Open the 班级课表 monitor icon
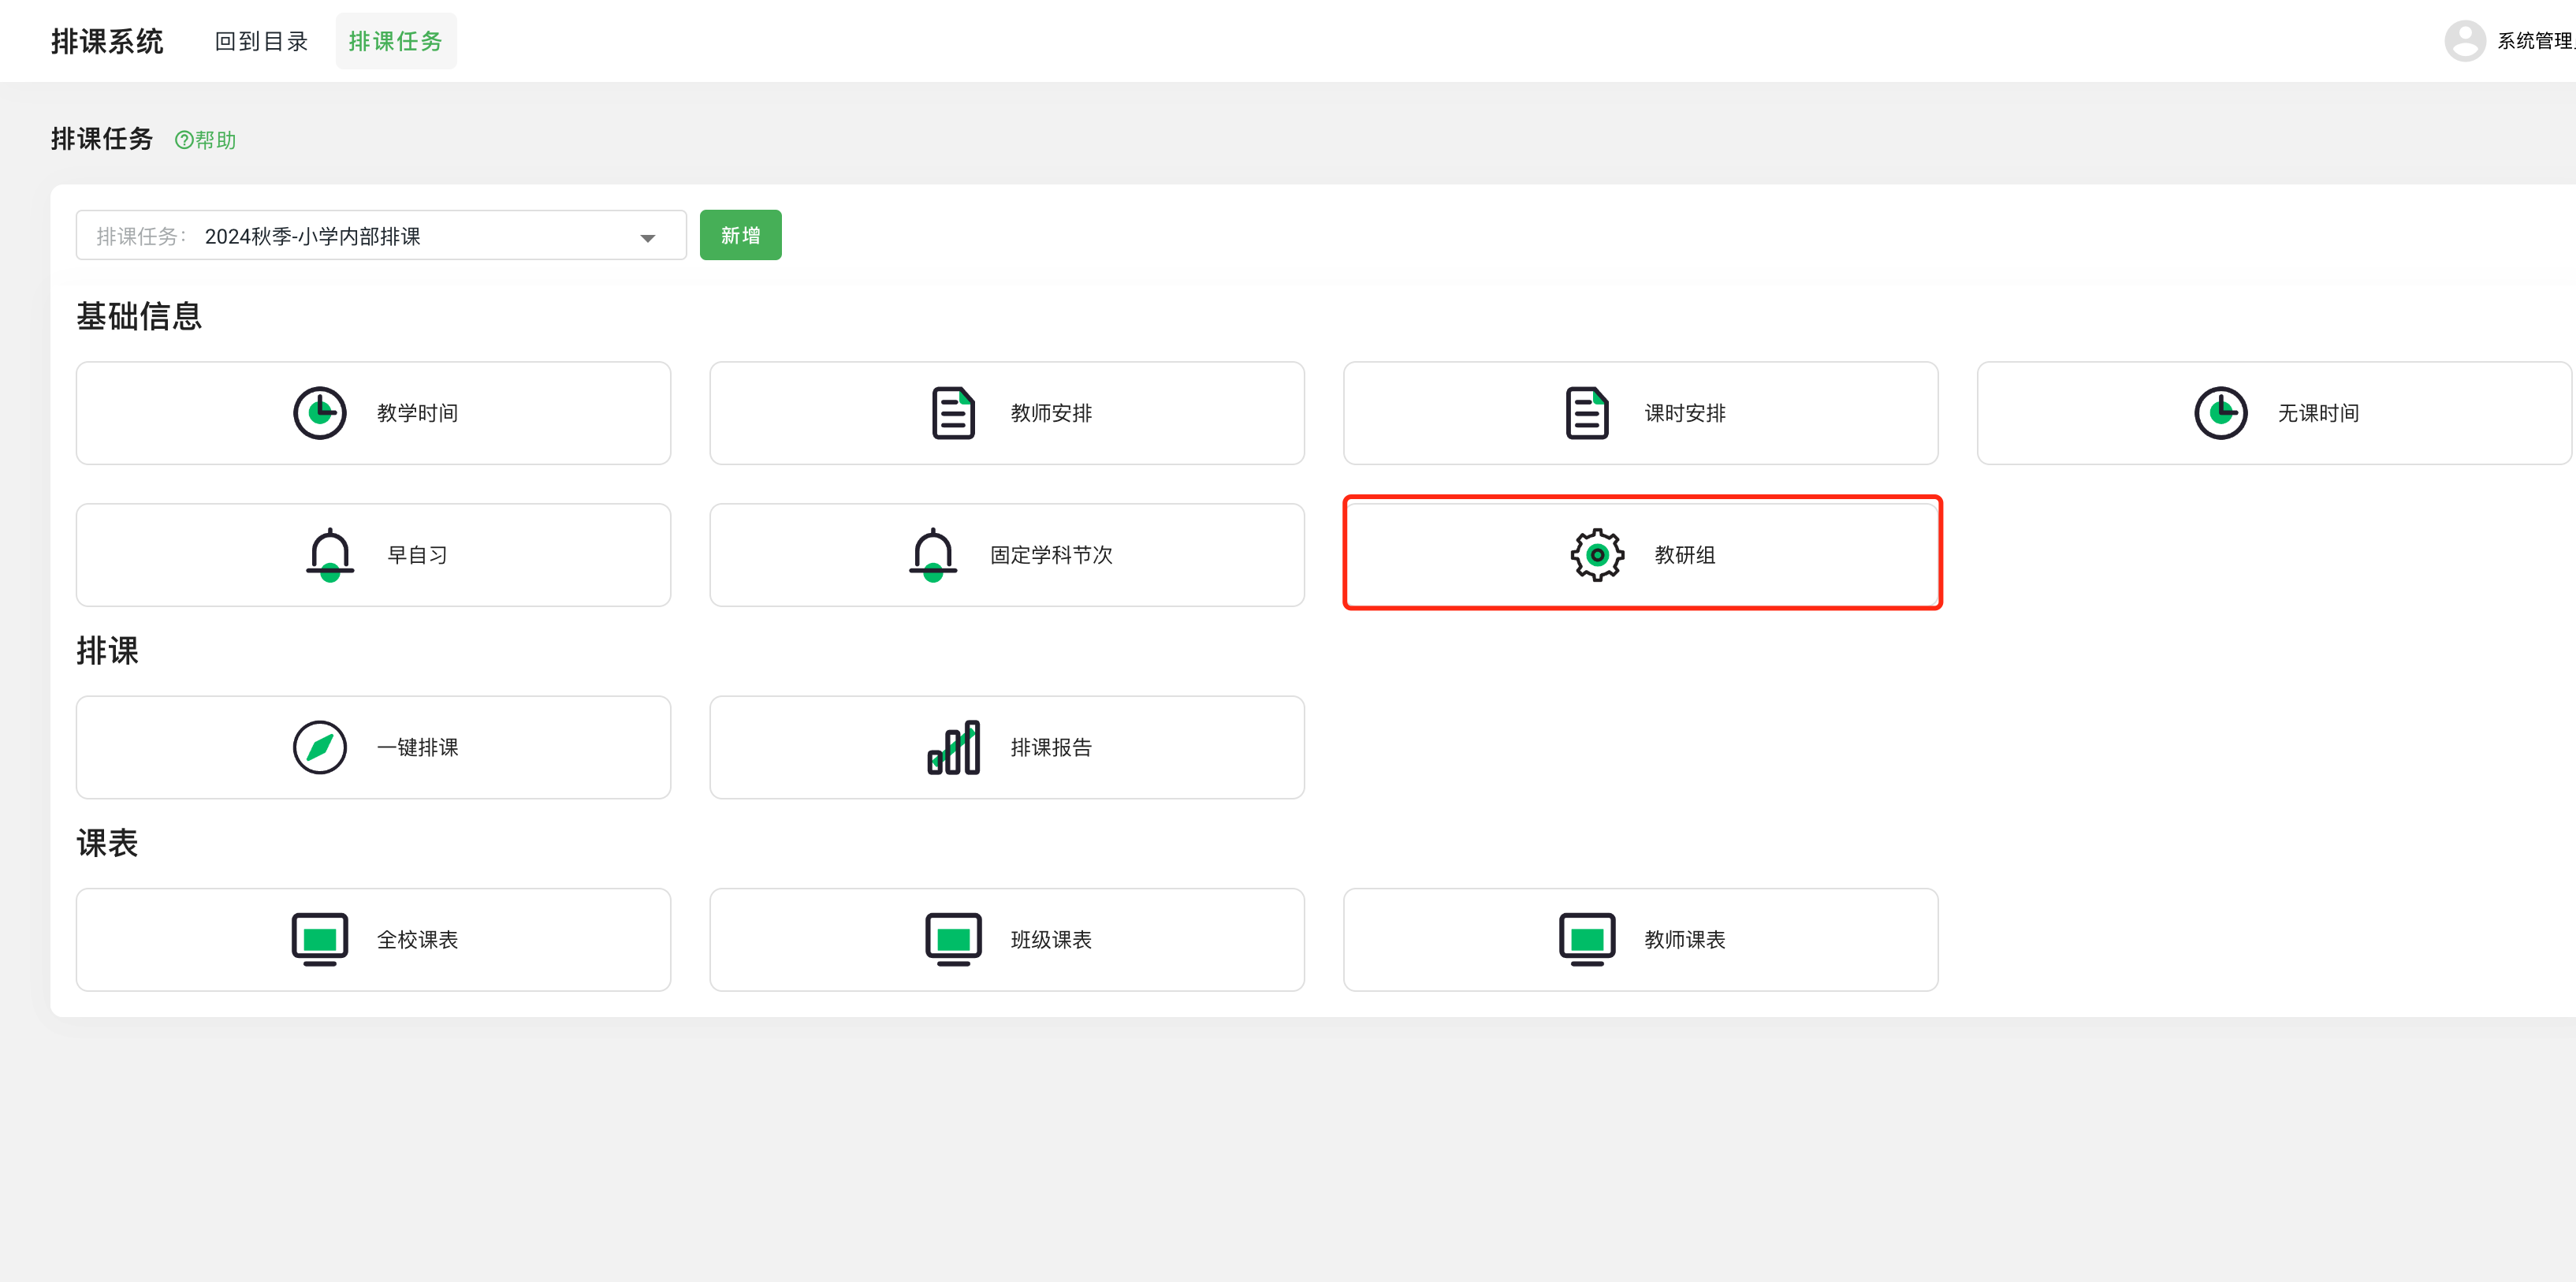Screen dimensions: 2576x1282 pos(953,939)
